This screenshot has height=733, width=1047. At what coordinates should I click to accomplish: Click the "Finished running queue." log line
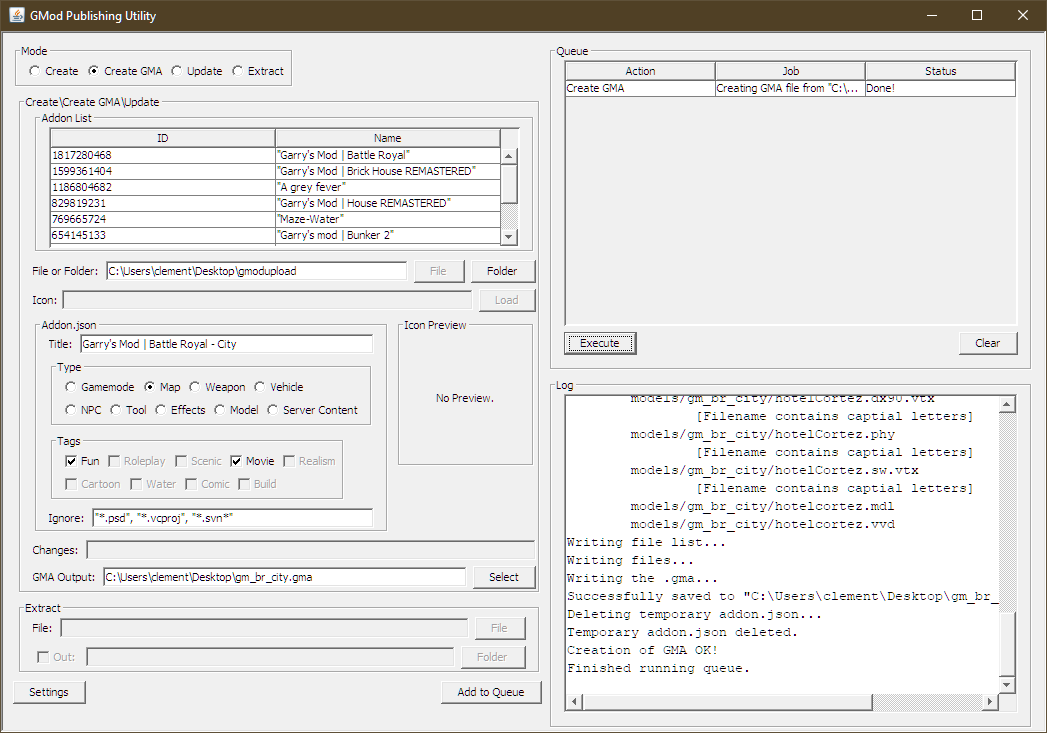(658, 668)
